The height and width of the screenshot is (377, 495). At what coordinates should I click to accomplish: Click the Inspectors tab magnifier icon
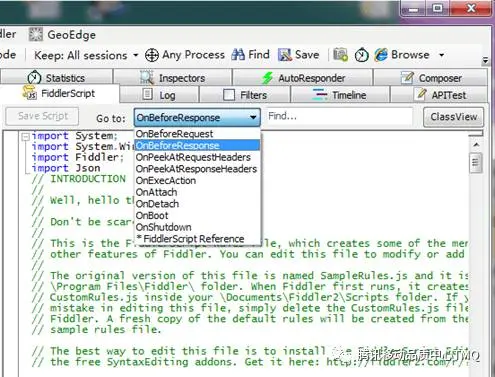tap(147, 77)
